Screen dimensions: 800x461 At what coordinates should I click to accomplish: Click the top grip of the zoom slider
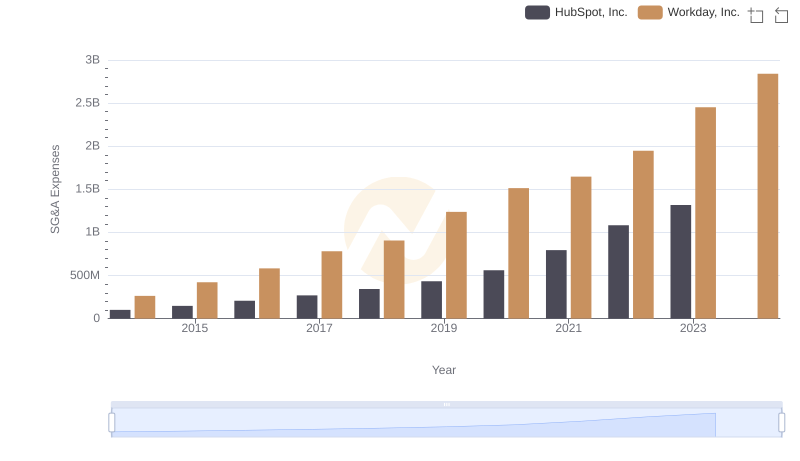click(446, 404)
